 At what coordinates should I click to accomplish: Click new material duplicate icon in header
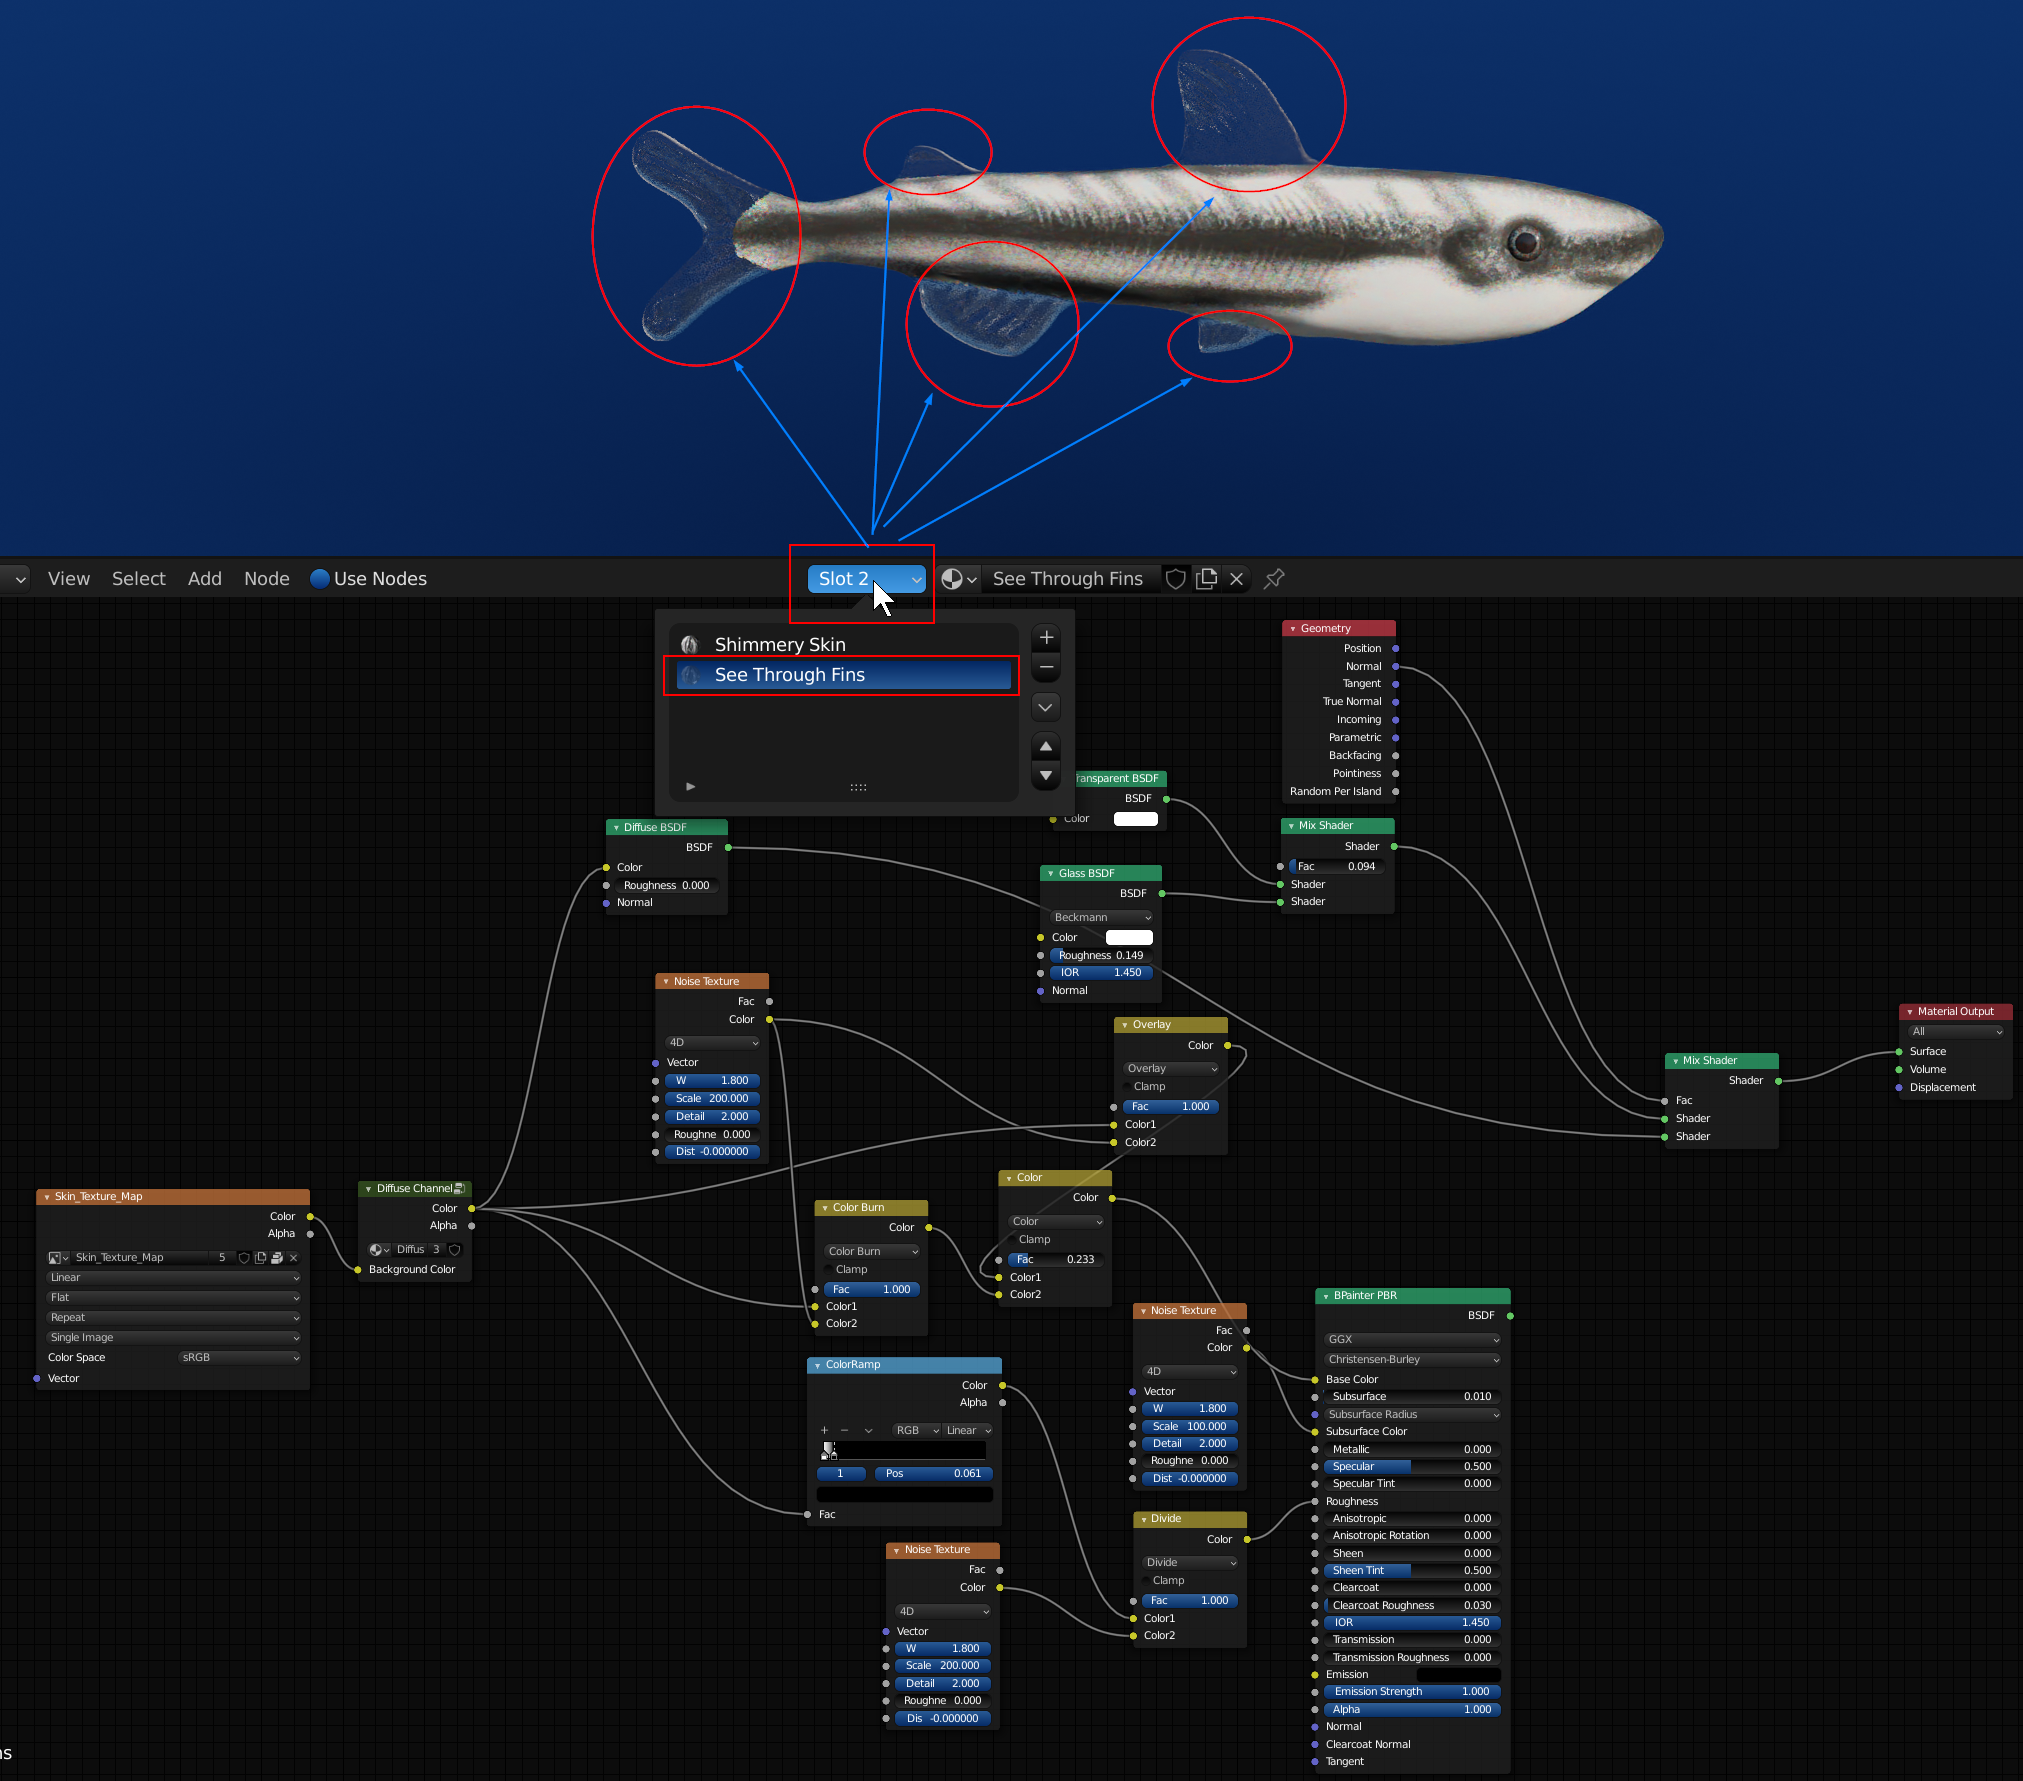click(x=1207, y=578)
